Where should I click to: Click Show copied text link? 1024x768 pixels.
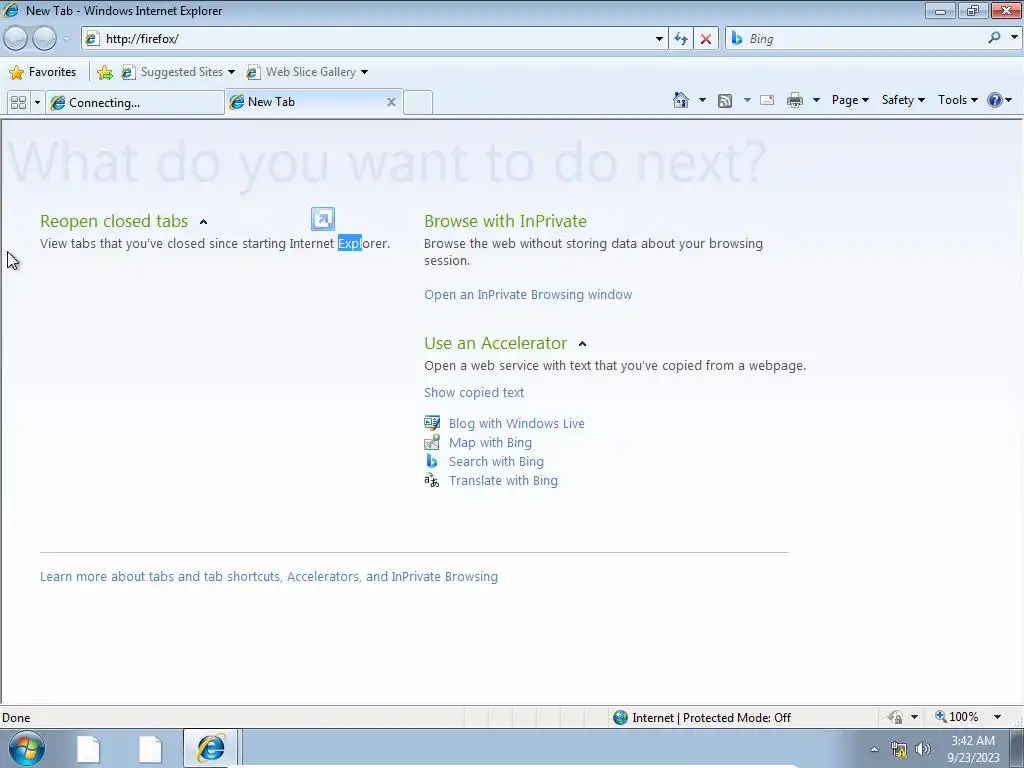point(473,392)
